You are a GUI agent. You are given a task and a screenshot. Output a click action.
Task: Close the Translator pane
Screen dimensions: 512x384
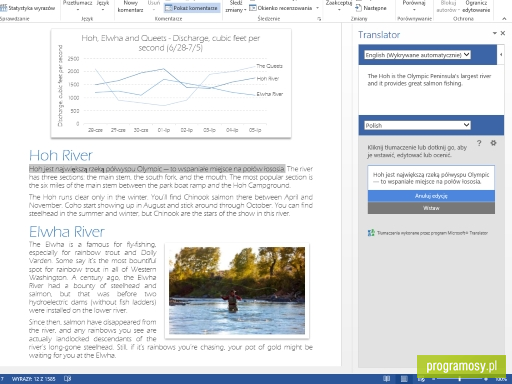tap(503, 33)
